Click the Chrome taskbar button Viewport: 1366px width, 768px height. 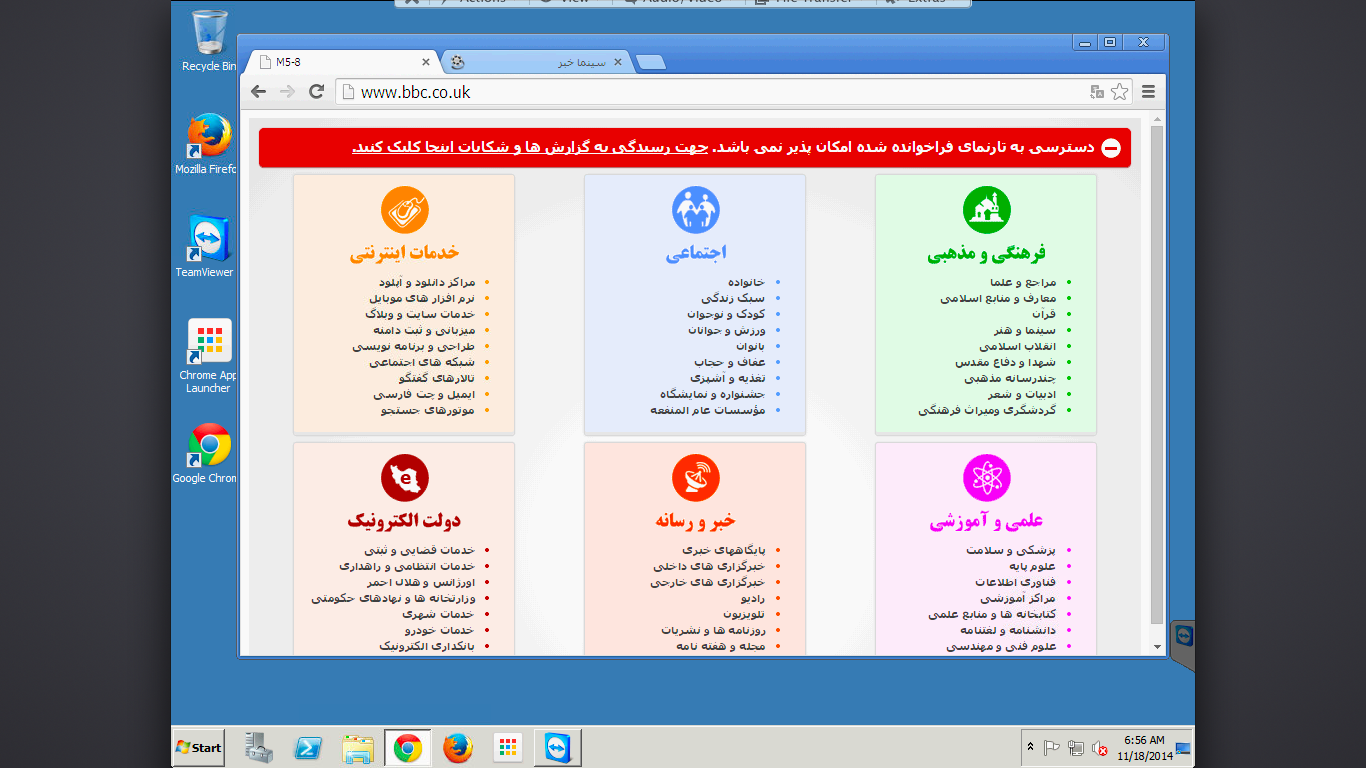(407, 747)
